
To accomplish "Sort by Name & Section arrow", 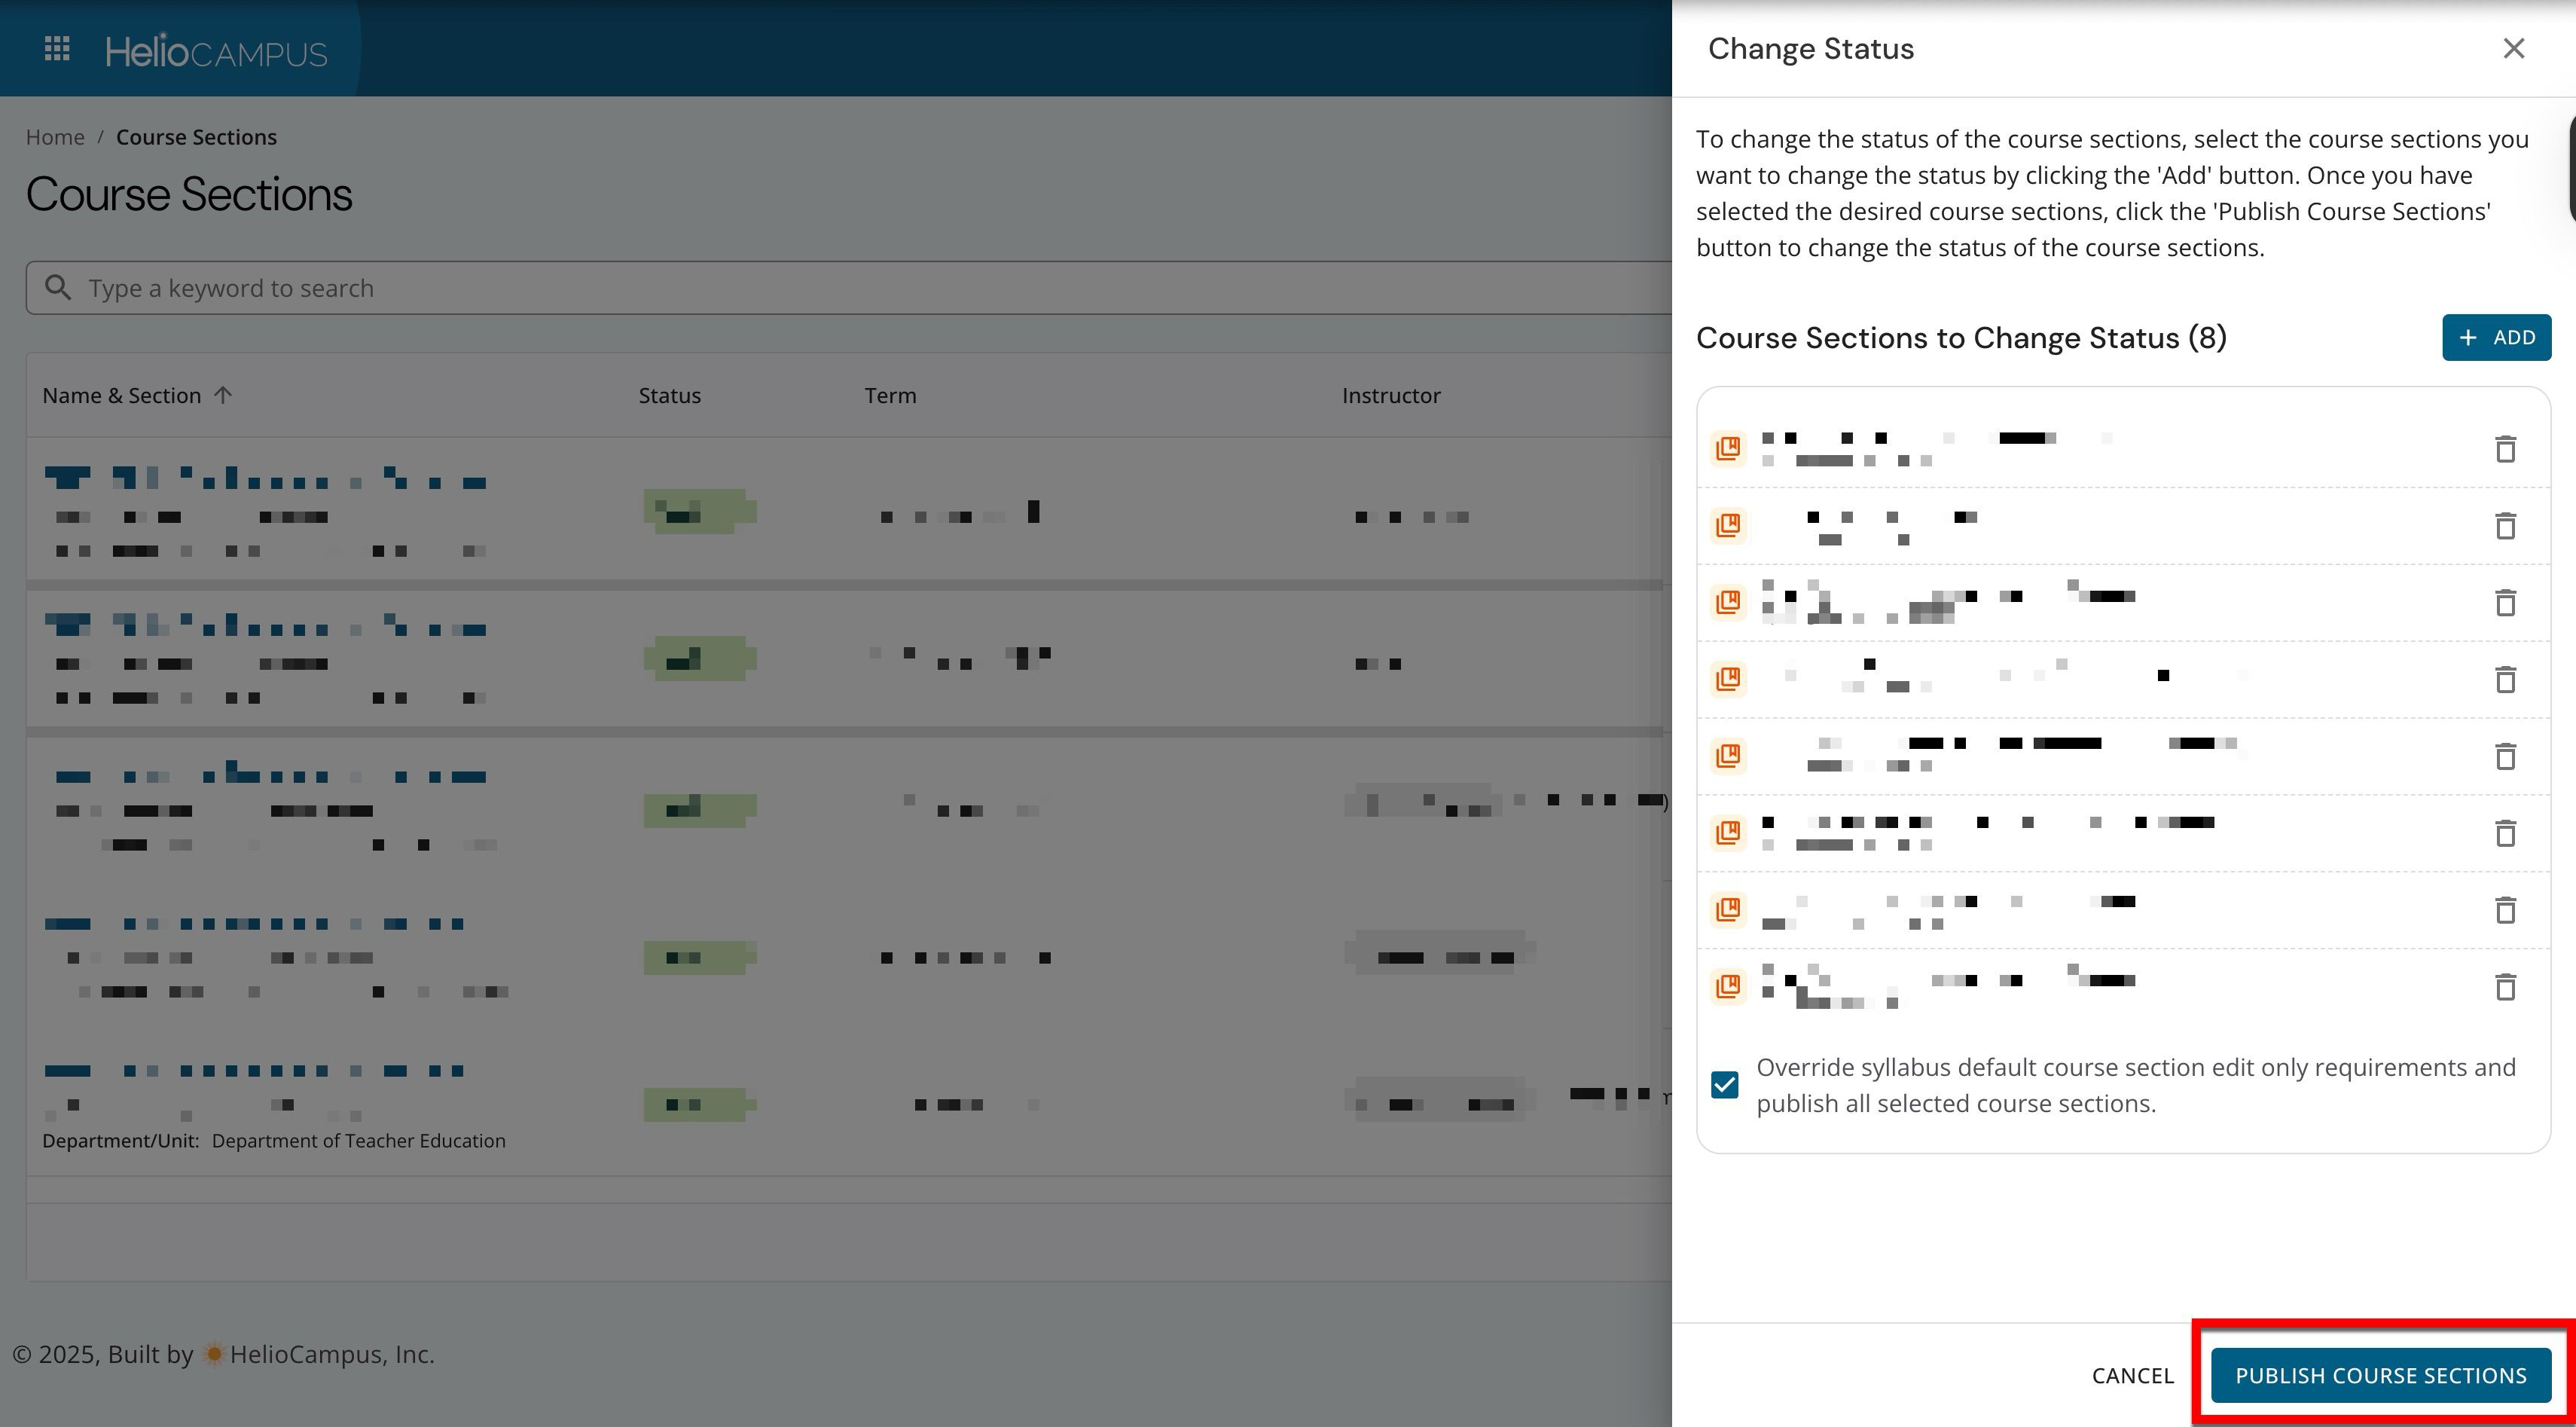I will (x=223, y=395).
